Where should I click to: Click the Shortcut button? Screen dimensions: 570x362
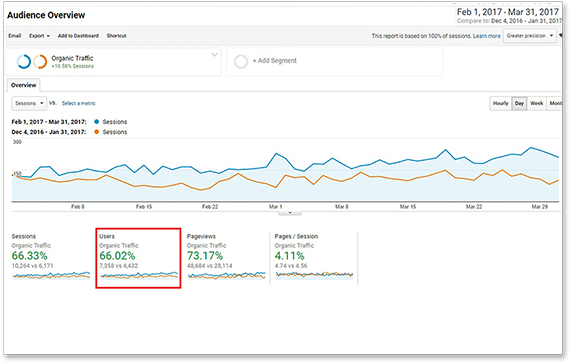point(116,36)
